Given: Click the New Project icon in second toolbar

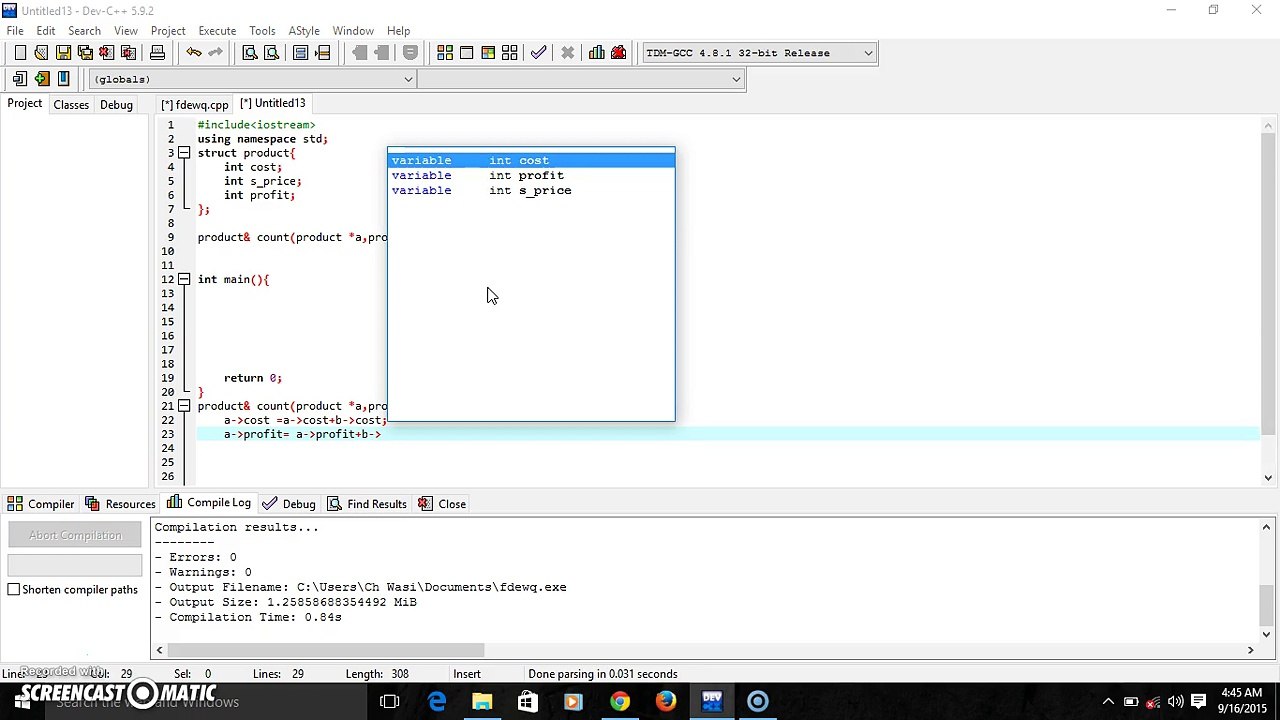Looking at the screenshot, I should (20, 79).
